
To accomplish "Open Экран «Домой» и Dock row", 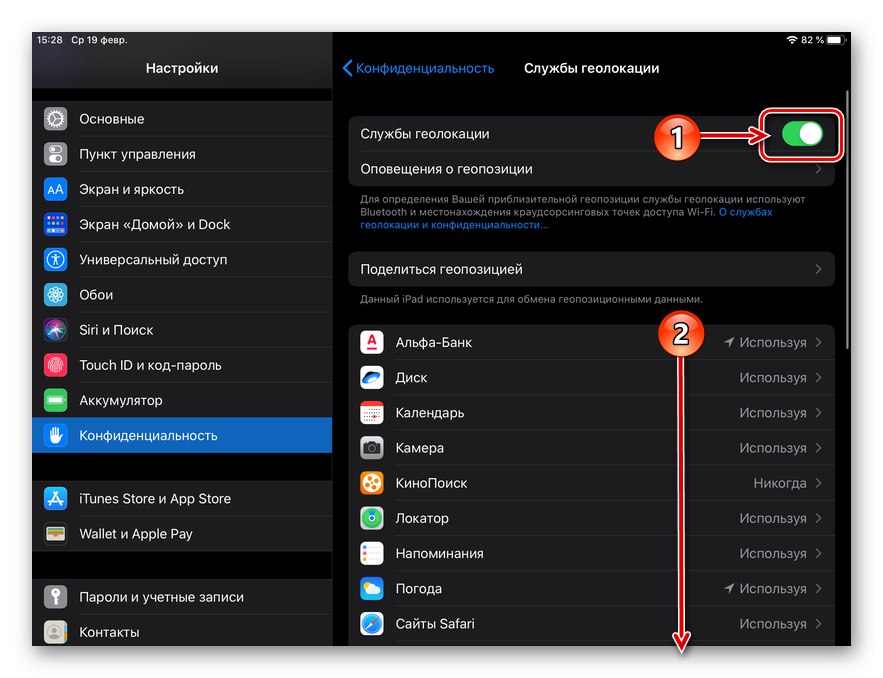I will click(182, 224).
